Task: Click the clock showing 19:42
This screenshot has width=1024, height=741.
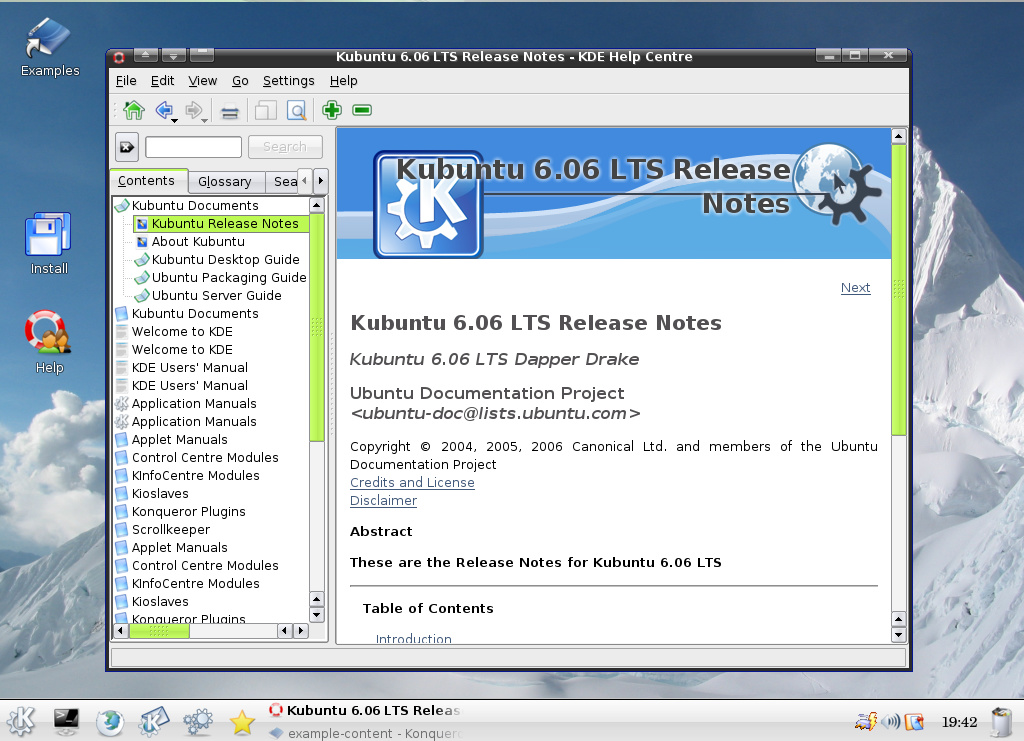Action: point(959,722)
